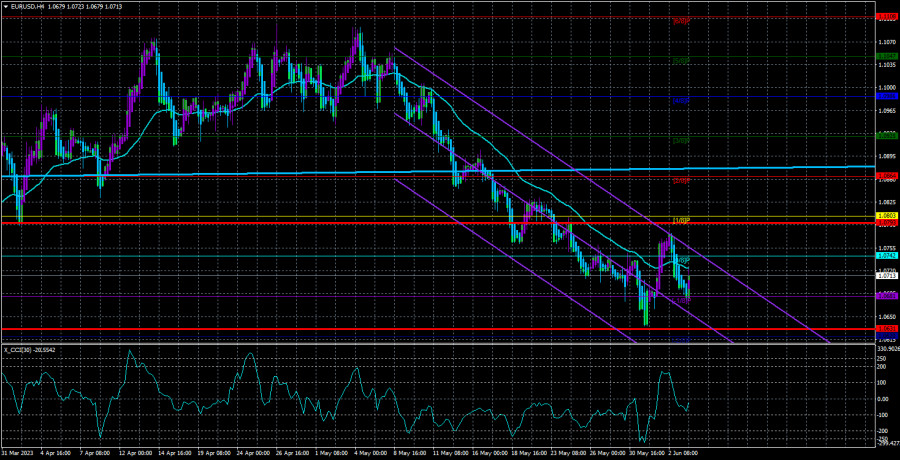This screenshot has width=900, height=460.
Task: Click the red 1.0864 price label
Action: [888, 174]
